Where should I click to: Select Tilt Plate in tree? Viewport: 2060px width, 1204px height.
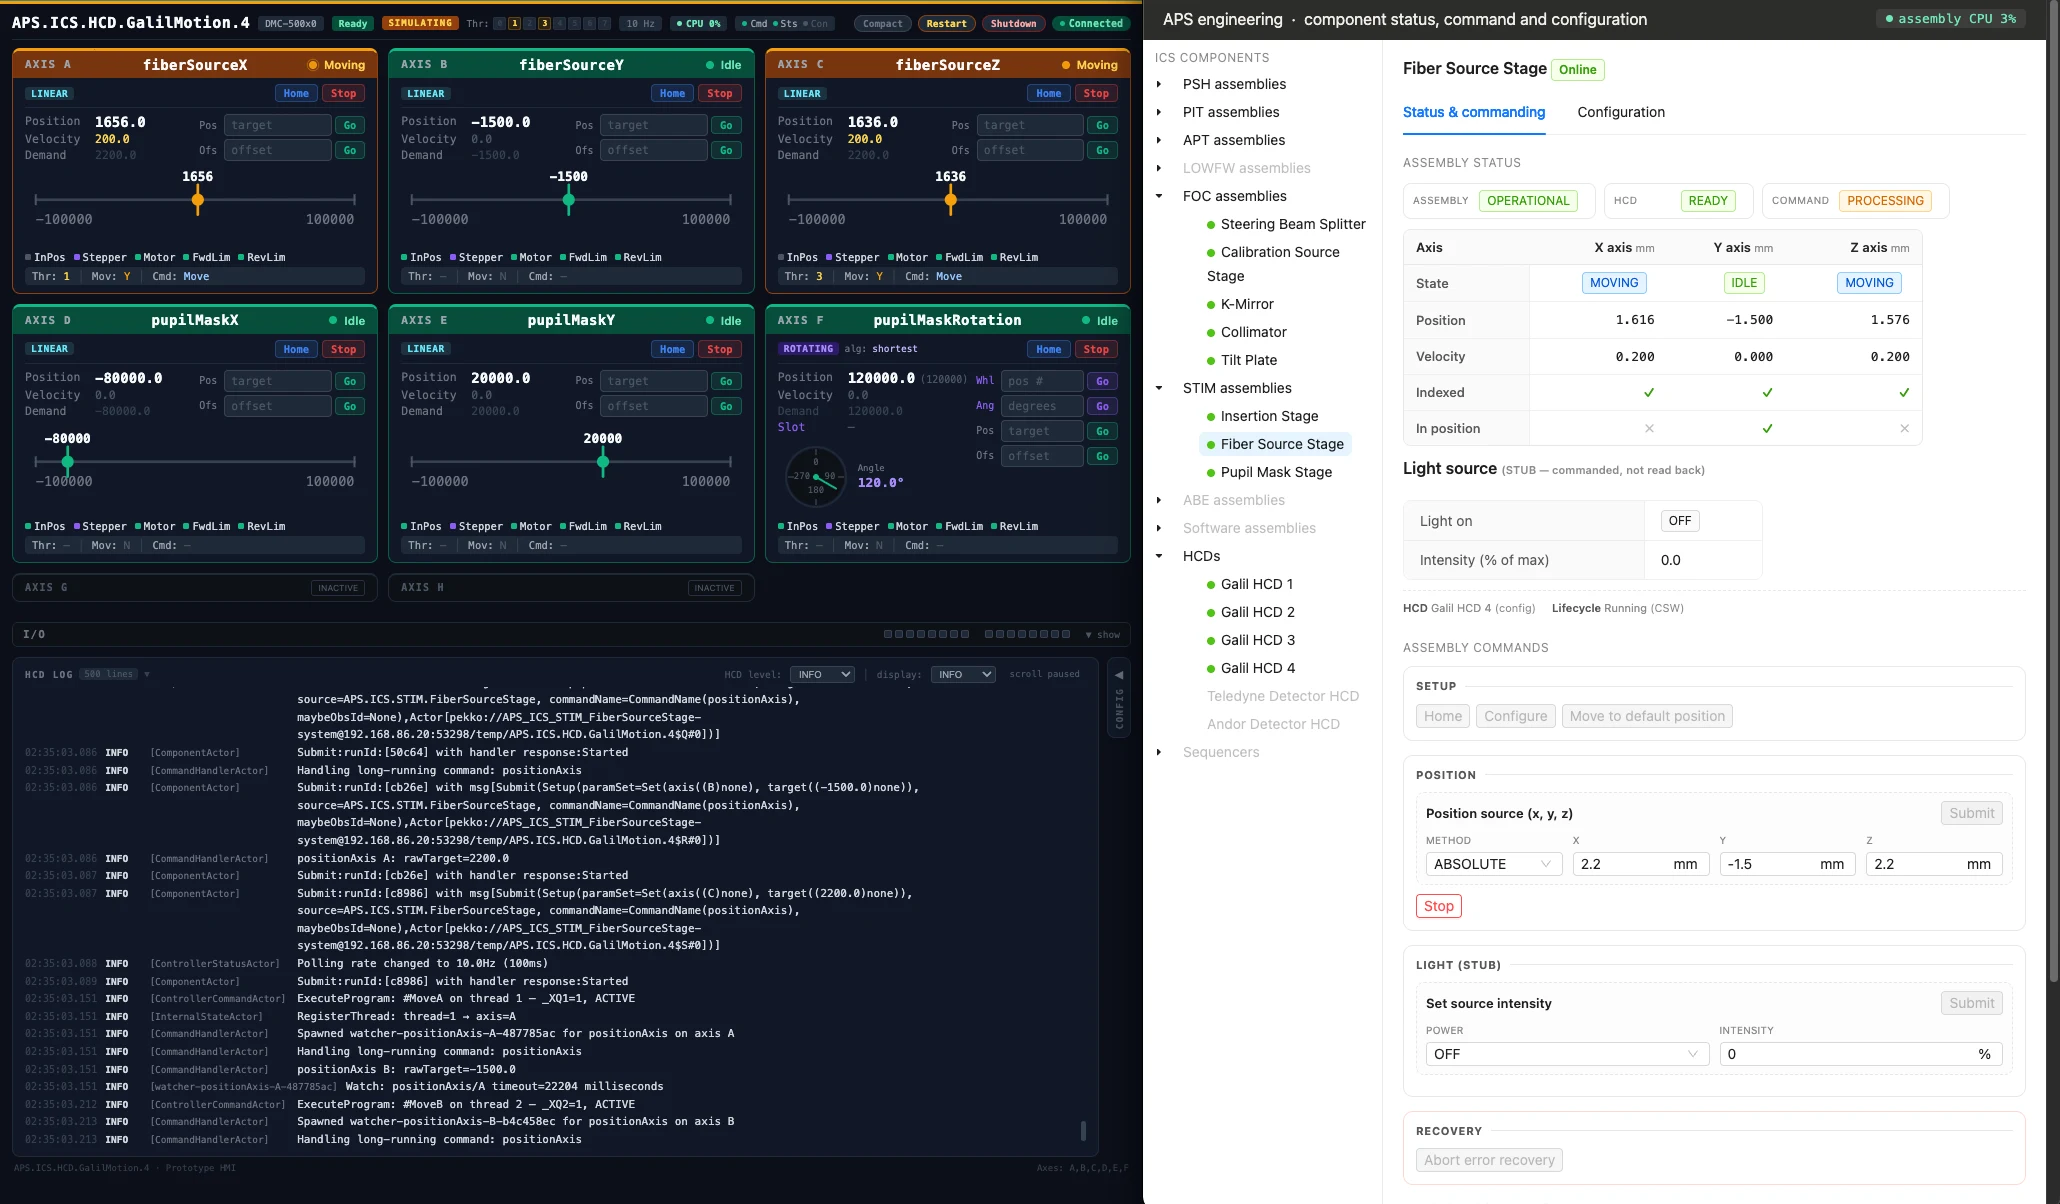pos(1248,360)
